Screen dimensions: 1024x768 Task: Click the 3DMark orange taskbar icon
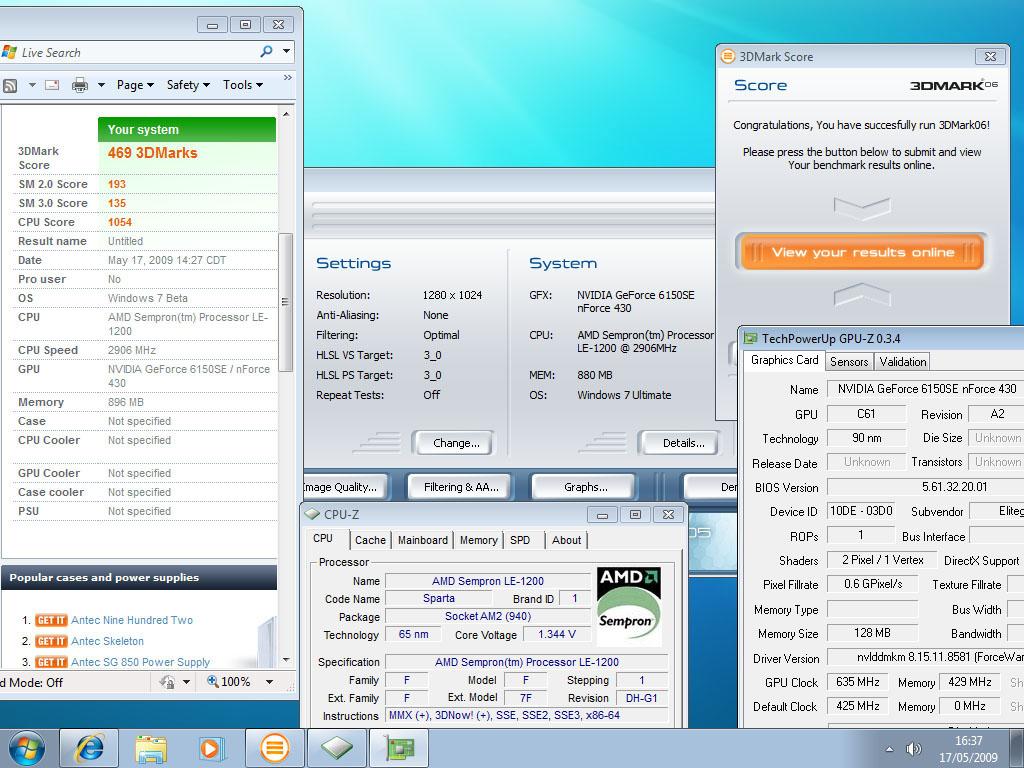274,748
